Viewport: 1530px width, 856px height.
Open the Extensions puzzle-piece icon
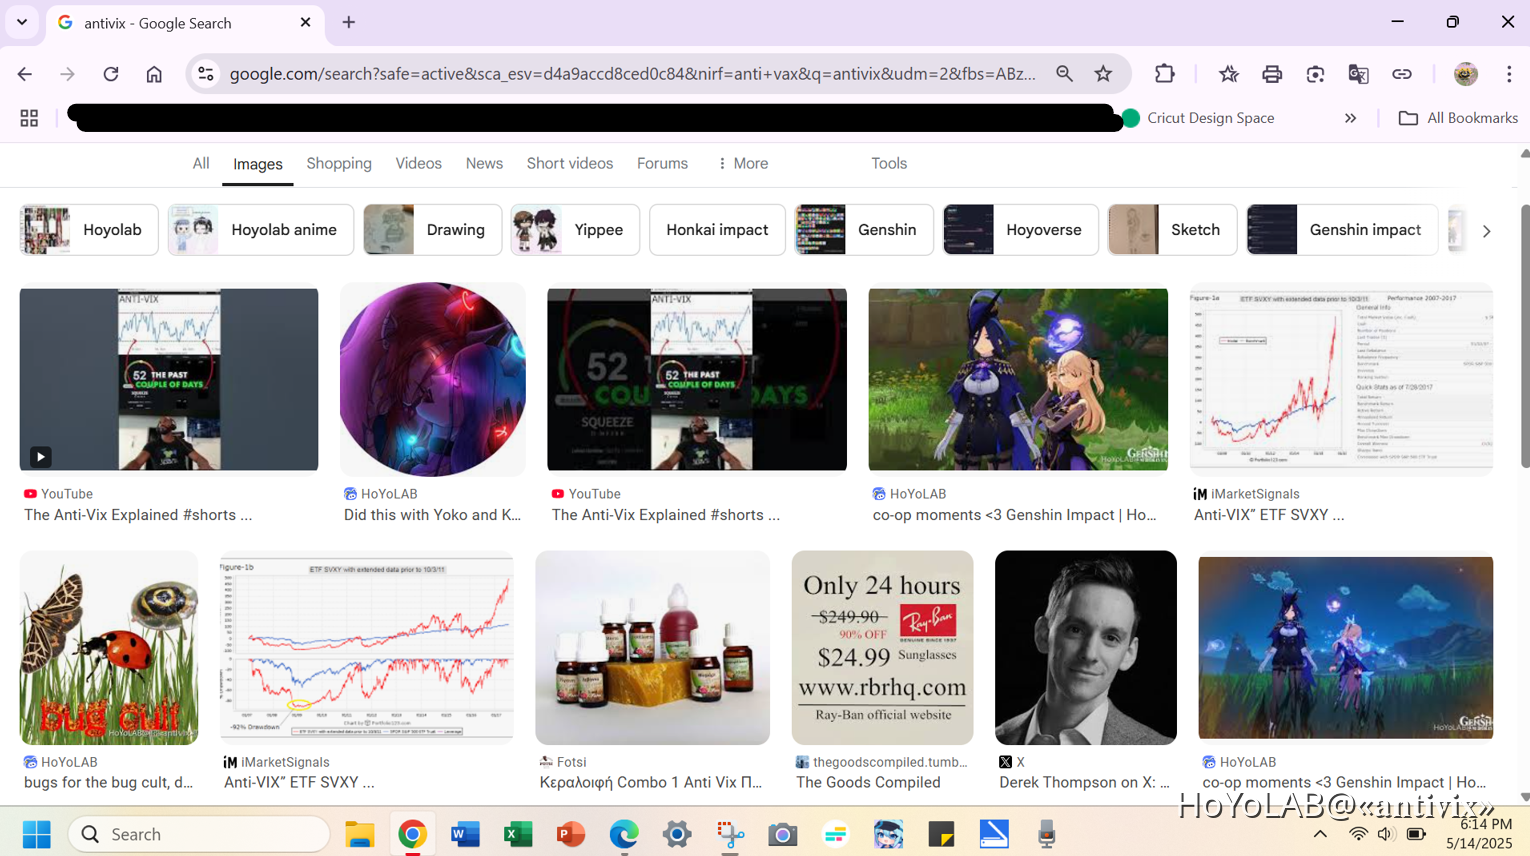1164,73
